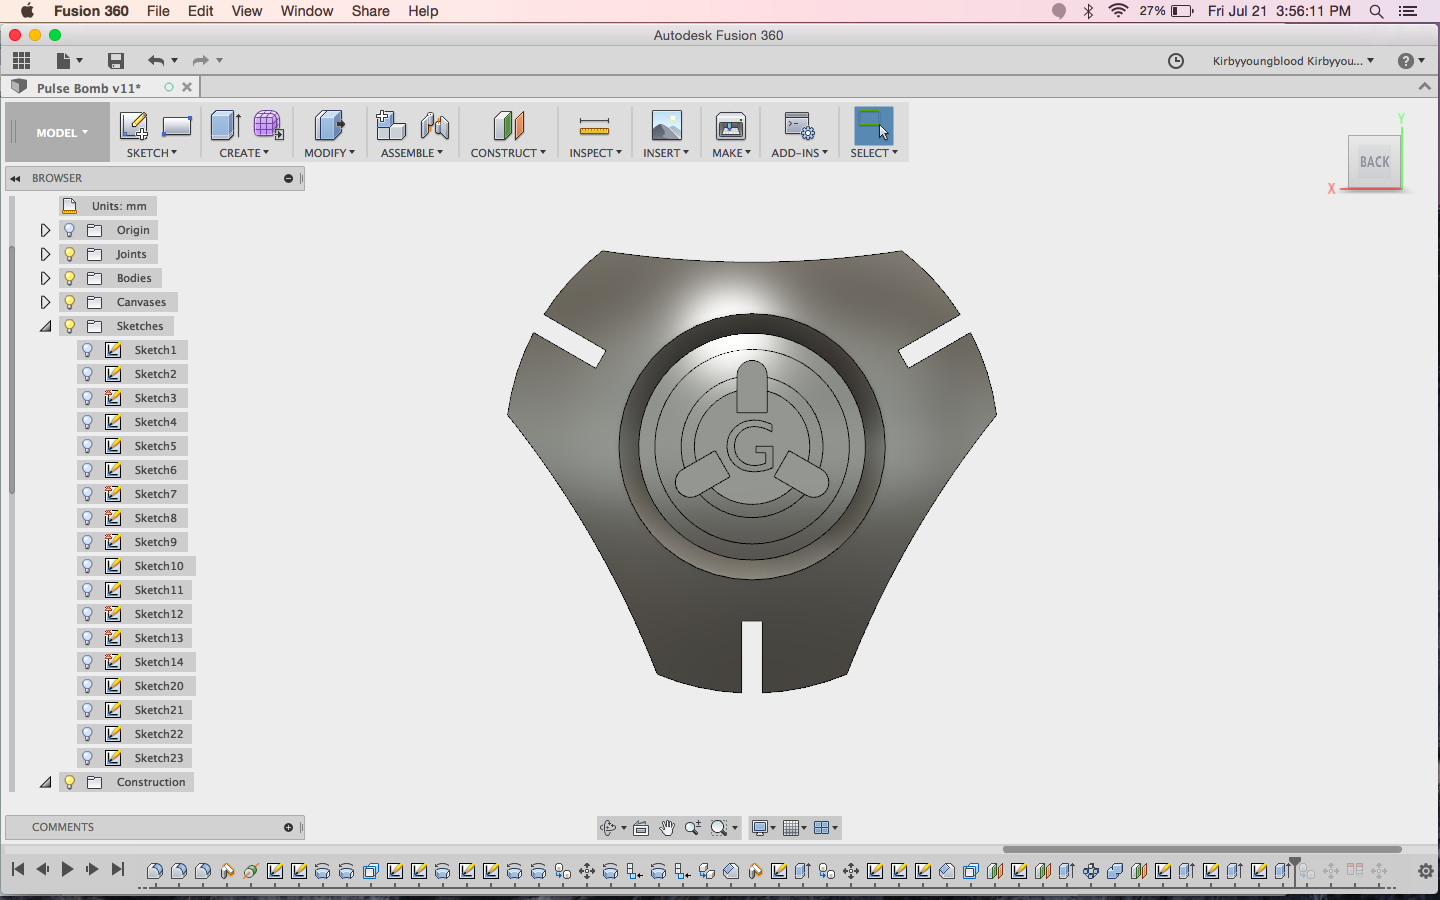
Task: Click the Wi-Fi status icon
Action: pos(1118,11)
